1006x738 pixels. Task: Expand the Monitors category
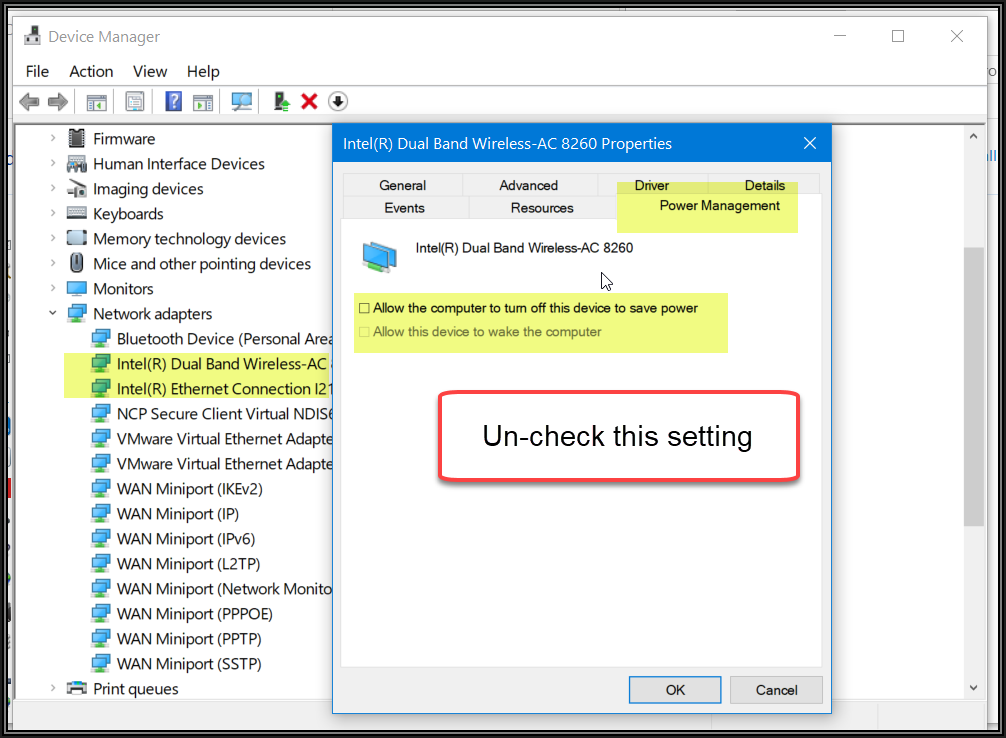(53, 289)
